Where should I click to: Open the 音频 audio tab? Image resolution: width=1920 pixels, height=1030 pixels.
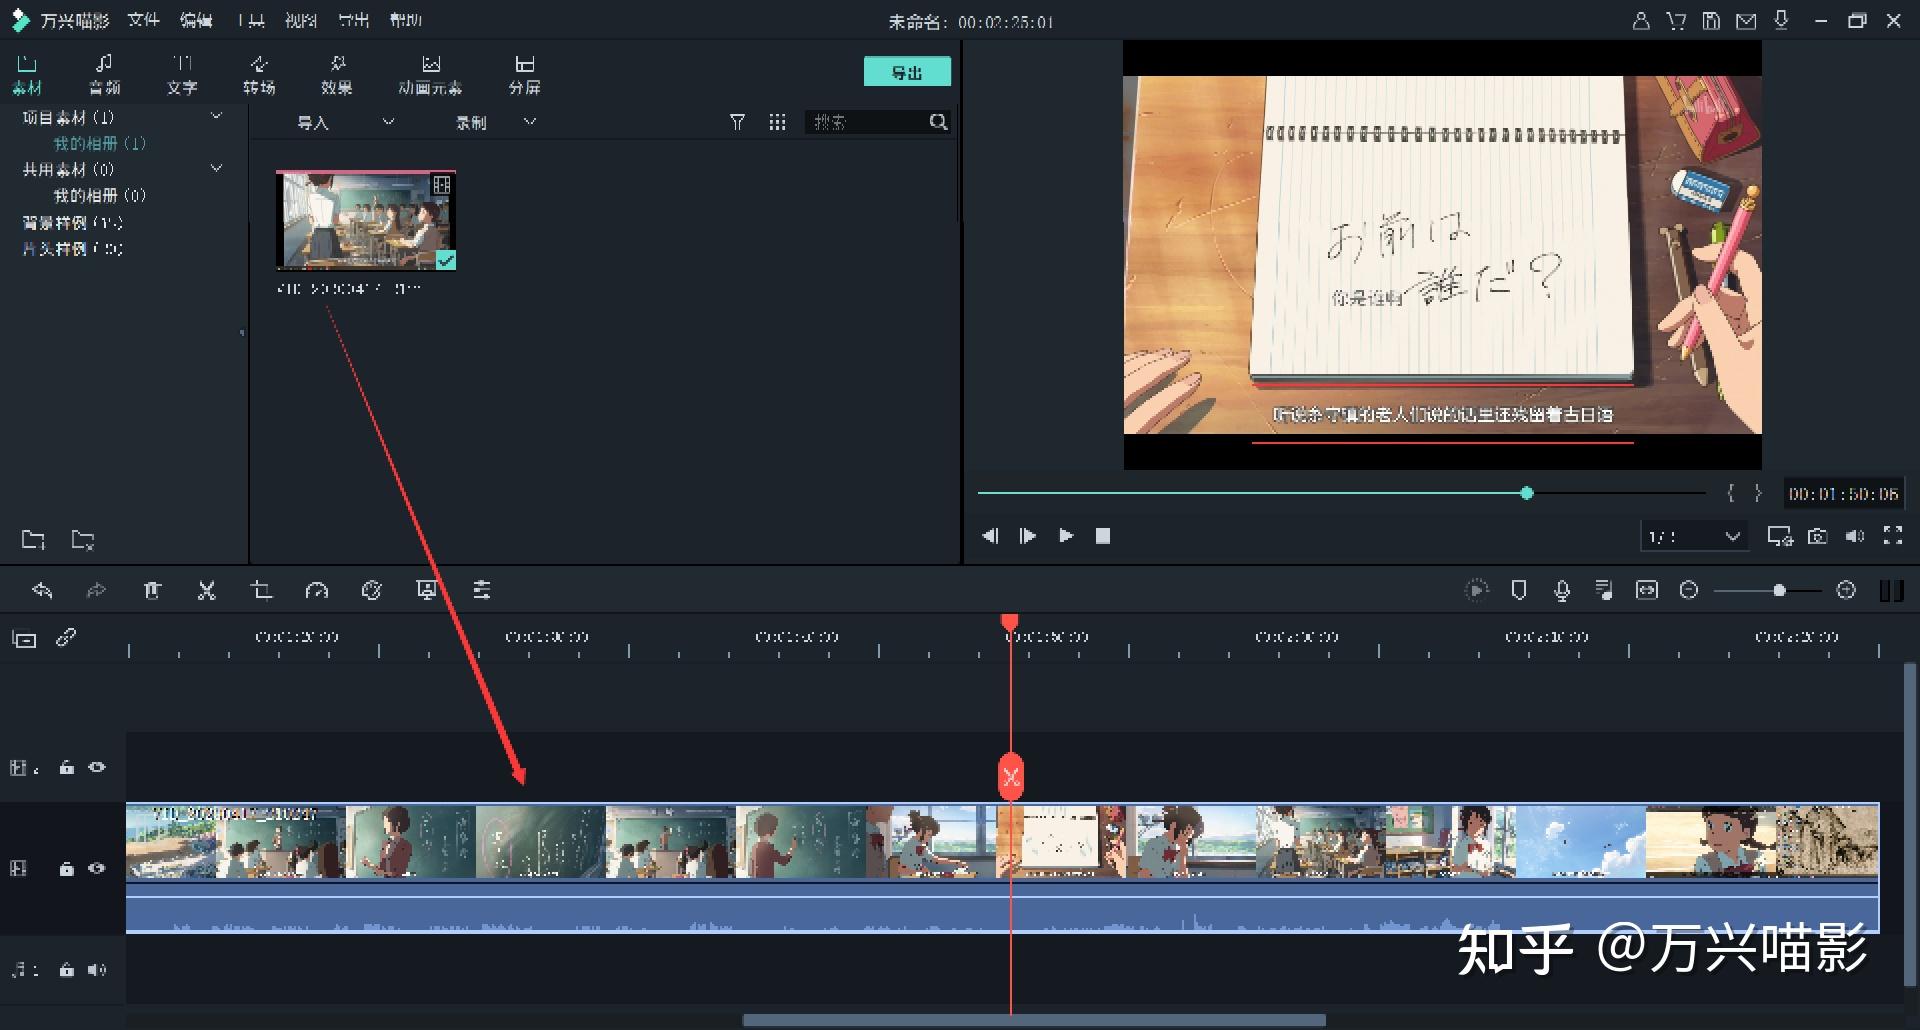pyautogui.click(x=104, y=75)
